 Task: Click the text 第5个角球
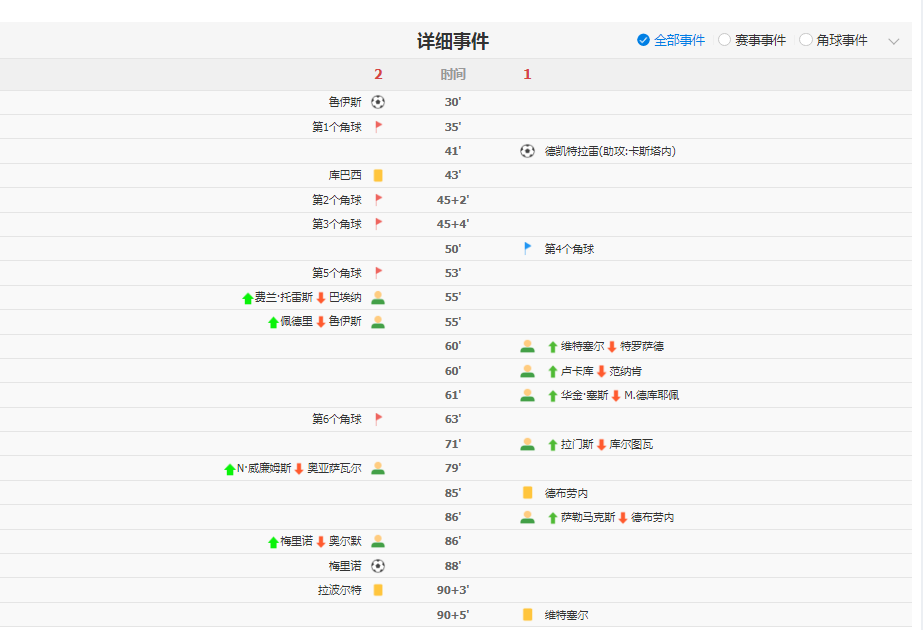tap(337, 273)
